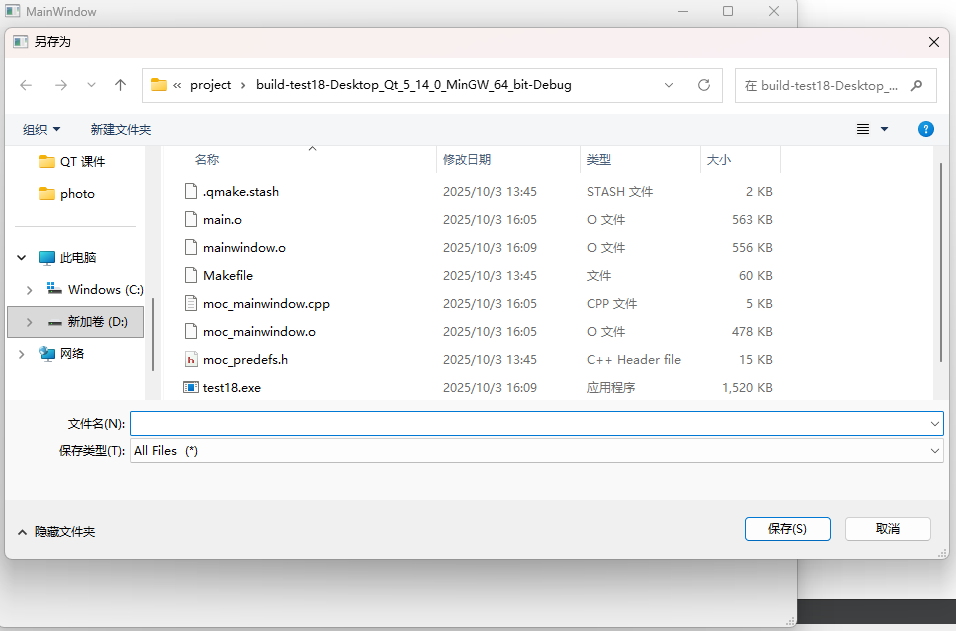Expand the 新加卷 (D:) drive node

click(29, 322)
